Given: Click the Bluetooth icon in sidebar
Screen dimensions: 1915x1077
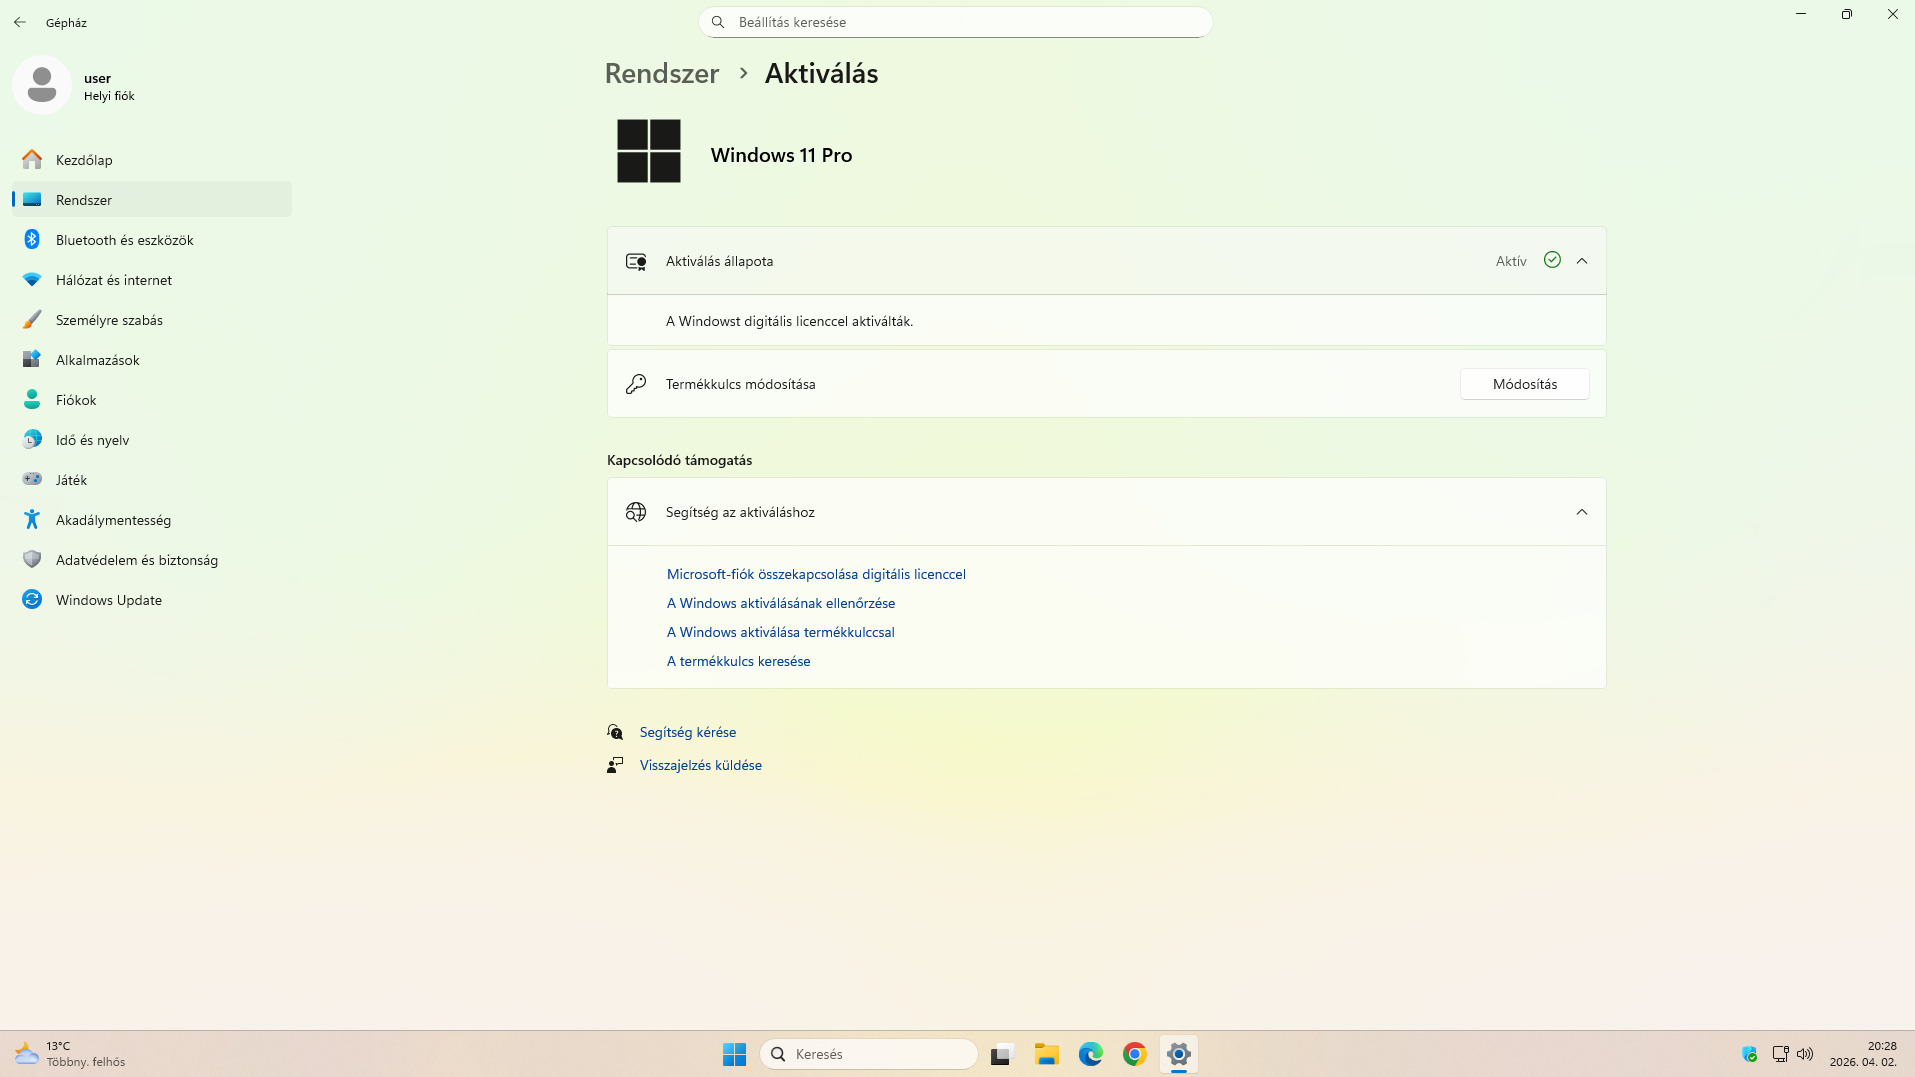Looking at the screenshot, I should 32,240.
